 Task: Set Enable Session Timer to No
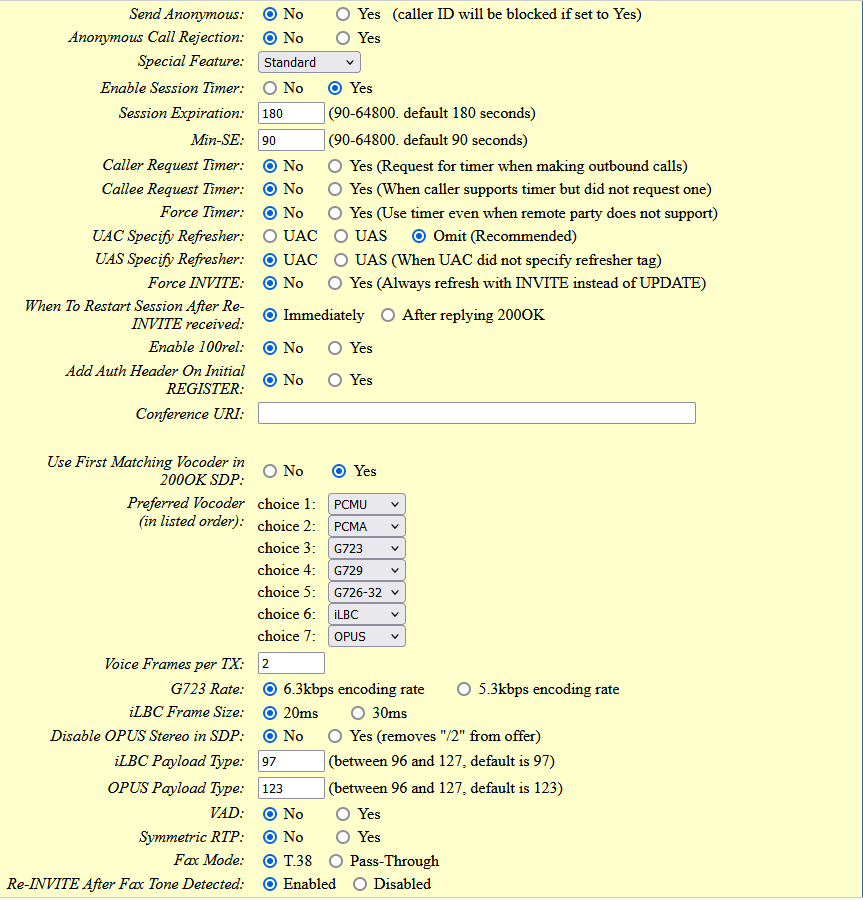(270, 88)
